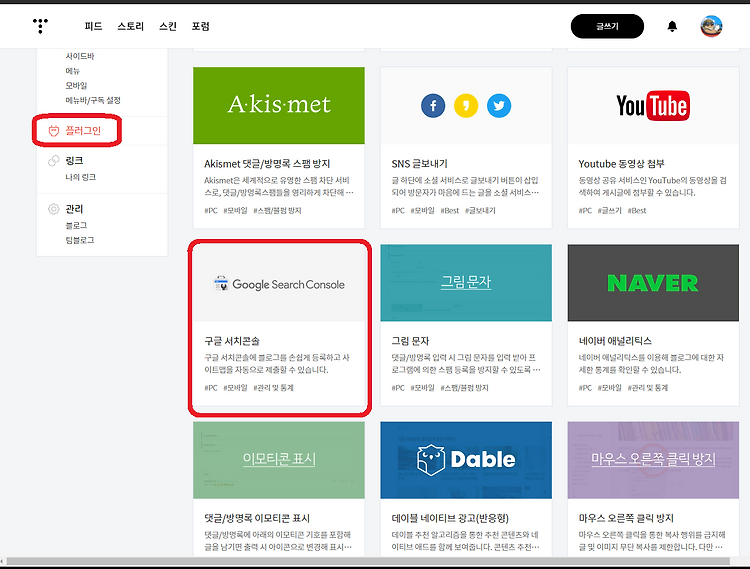Open the 피드 menu
This screenshot has width=750, height=569.
pyautogui.click(x=93, y=26)
